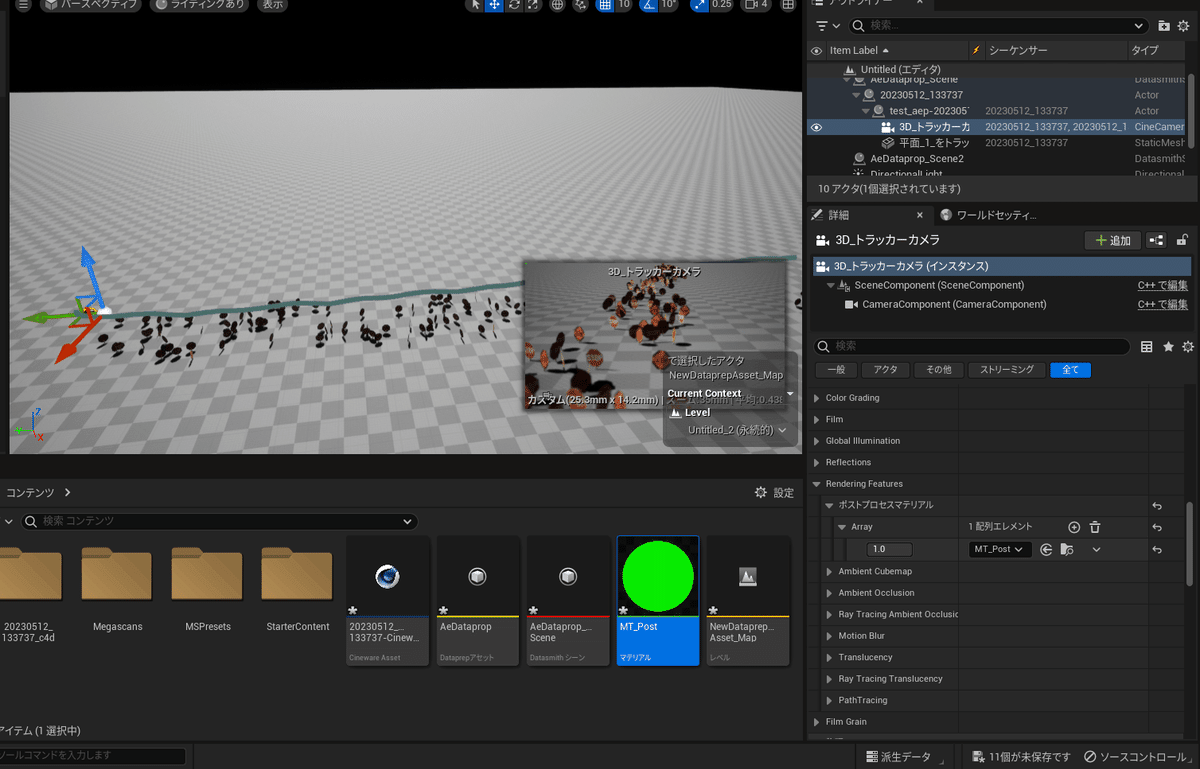Open the 表示 show flags menu

(x=272, y=5)
